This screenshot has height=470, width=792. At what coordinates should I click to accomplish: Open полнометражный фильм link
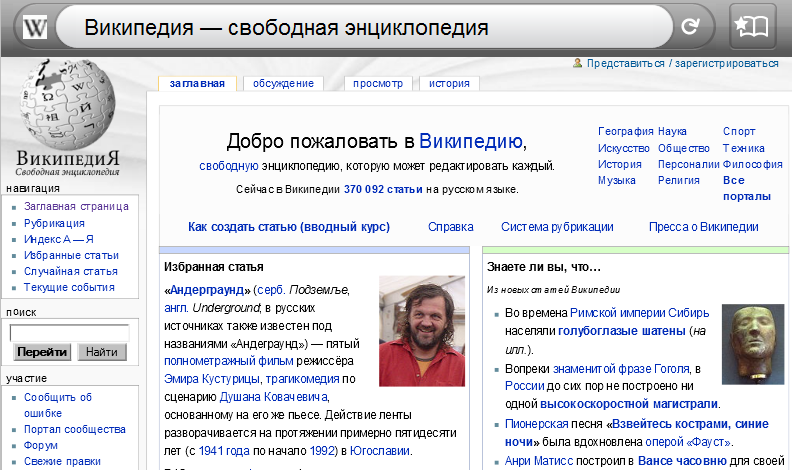click(229, 361)
